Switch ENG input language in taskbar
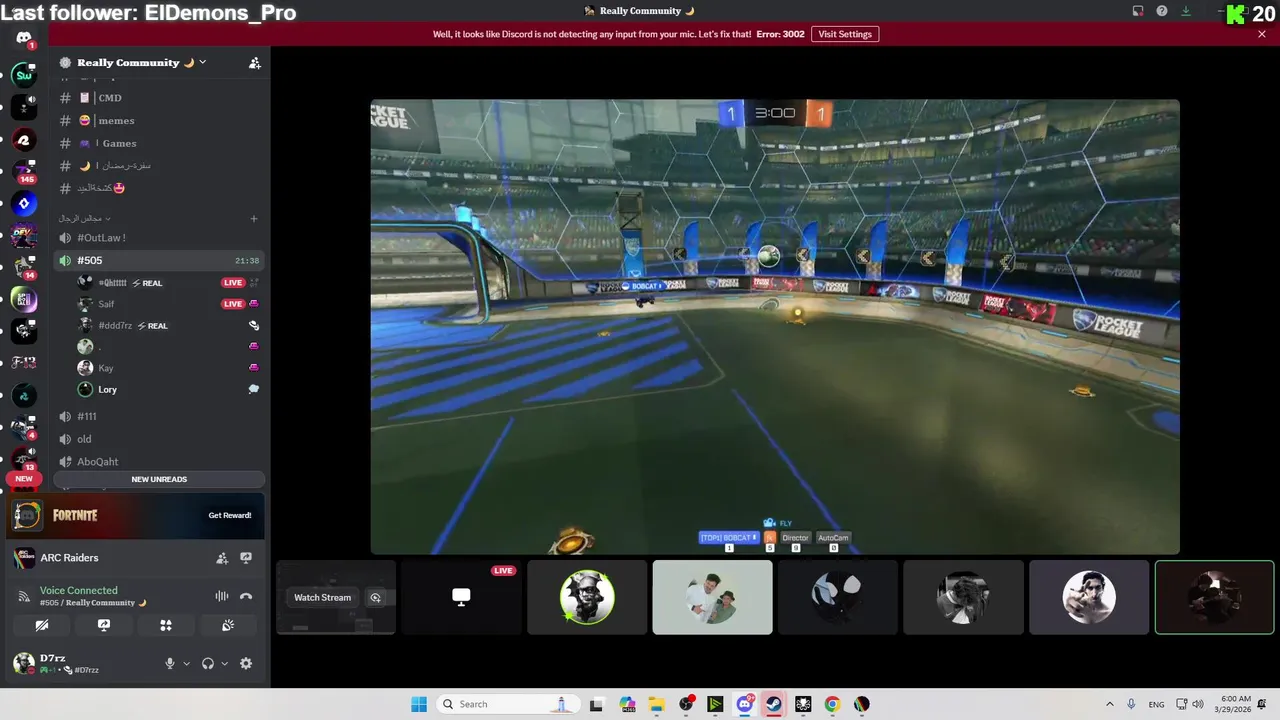The height and width of the screenshot is (720, 1280). (1156, 704)
